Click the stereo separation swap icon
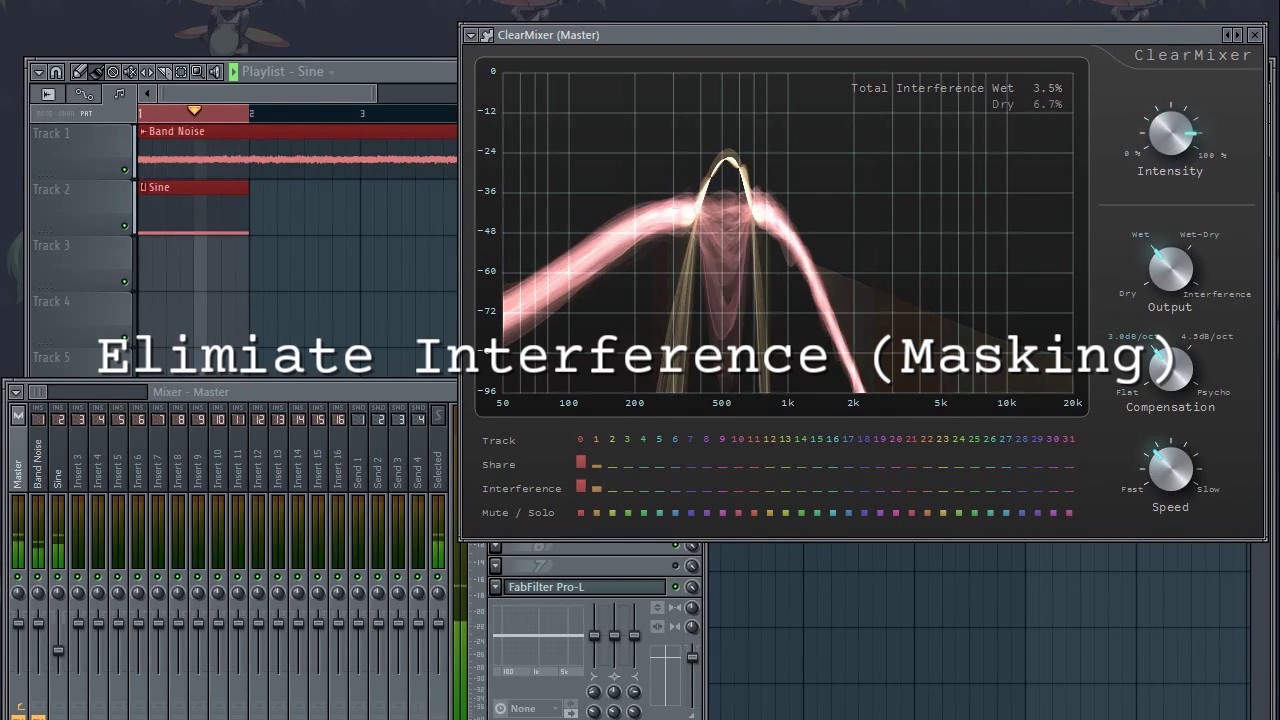The width and height of the screenshot is (1280, 720). [657, 627]
